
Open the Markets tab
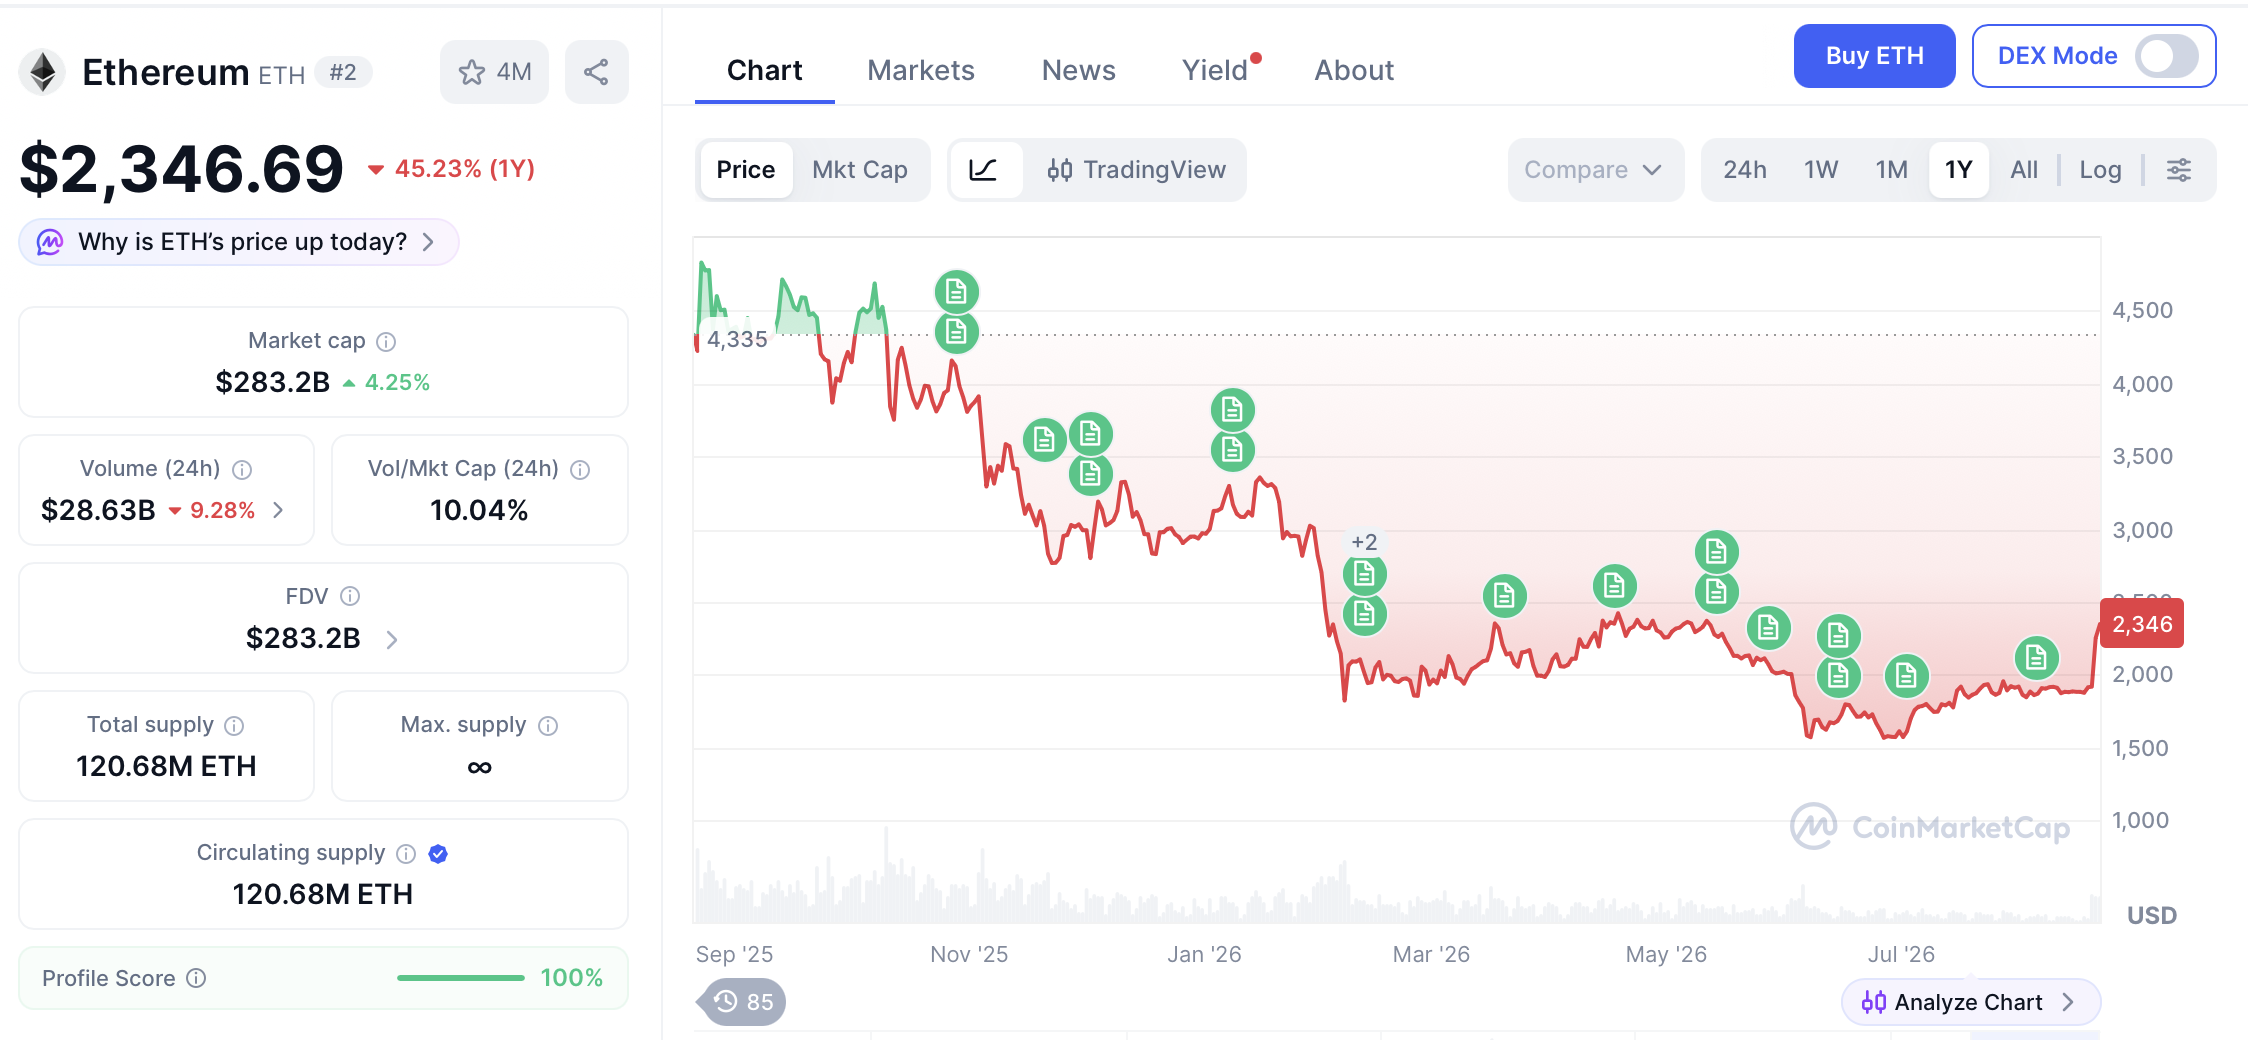[921, 70]
